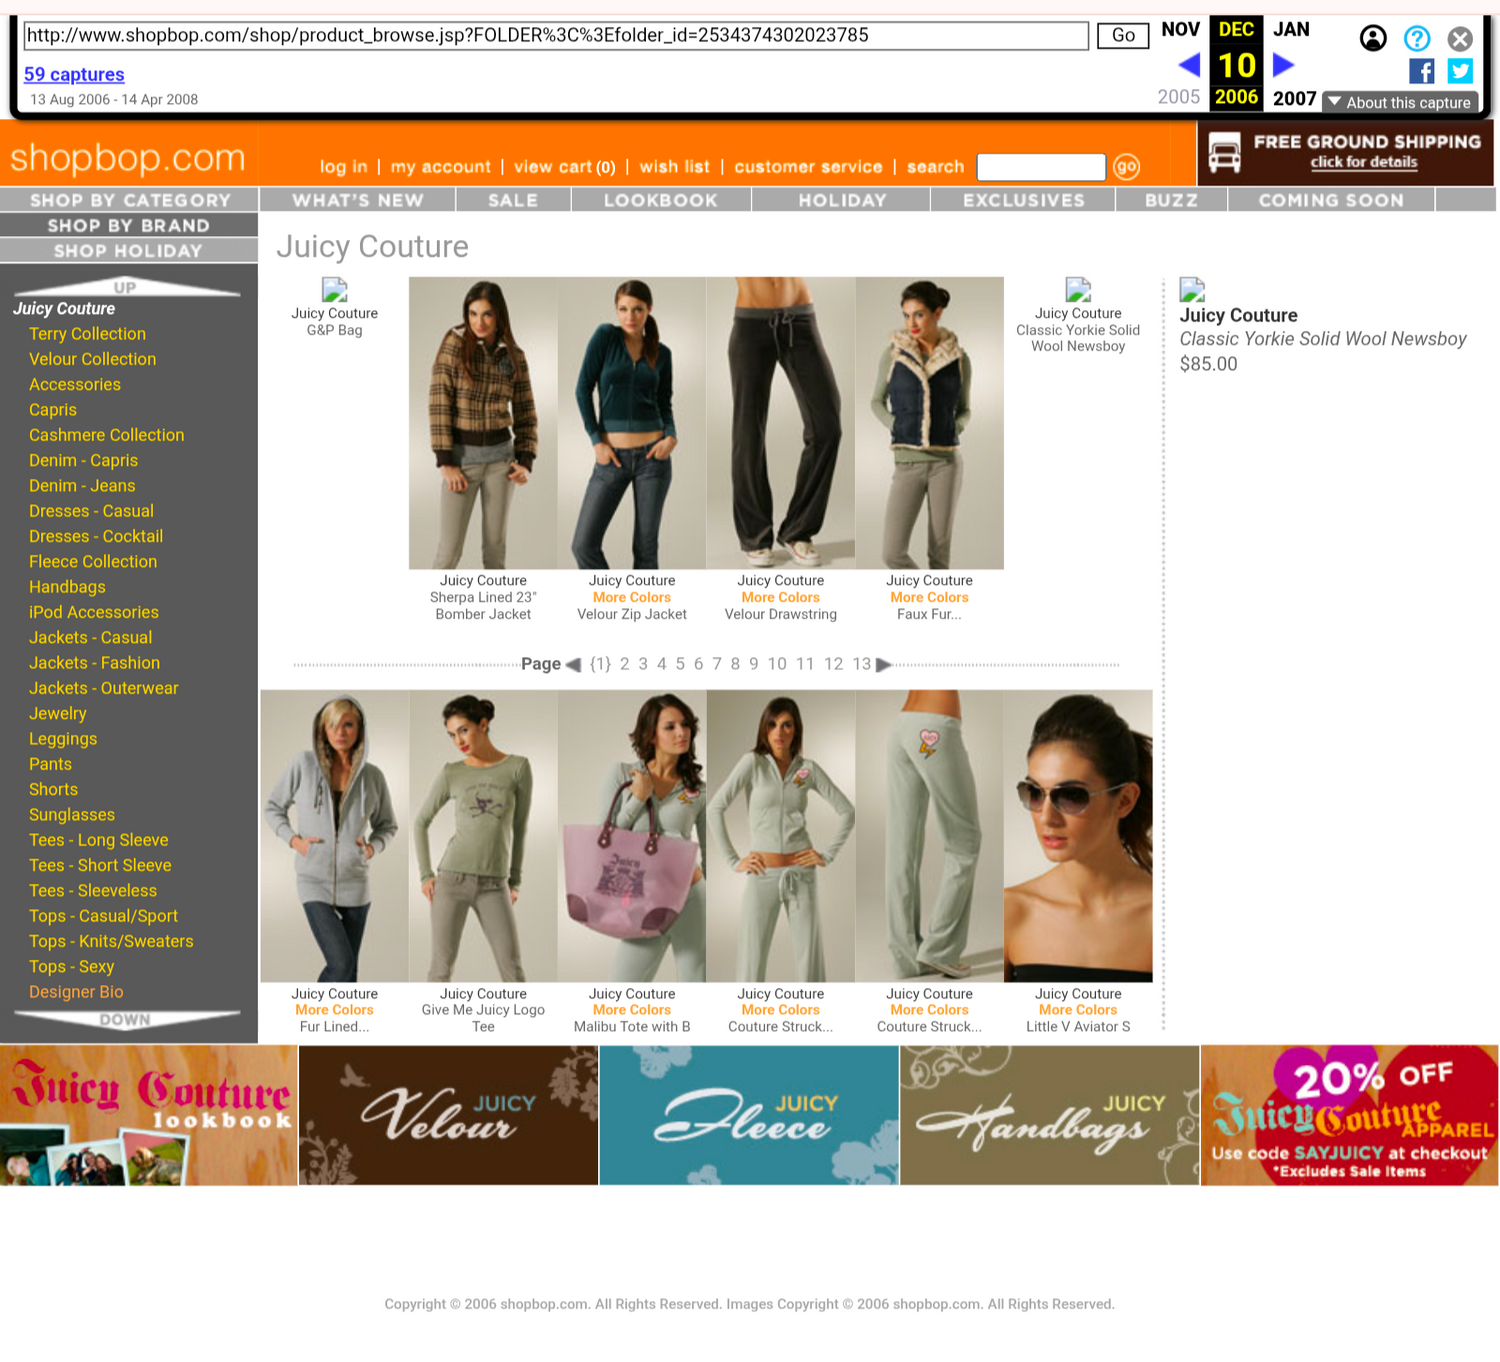This screenshot has height=1362, width=1500.
Task: Open Sherpa Lined Bomber Jacket thumbnail
Action: click(483, 423)
